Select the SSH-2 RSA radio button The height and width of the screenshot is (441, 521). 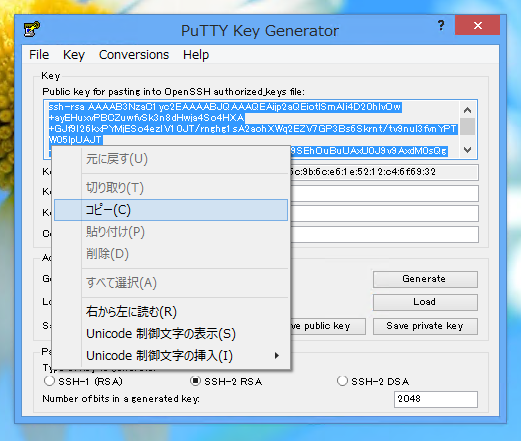[195, 381]
